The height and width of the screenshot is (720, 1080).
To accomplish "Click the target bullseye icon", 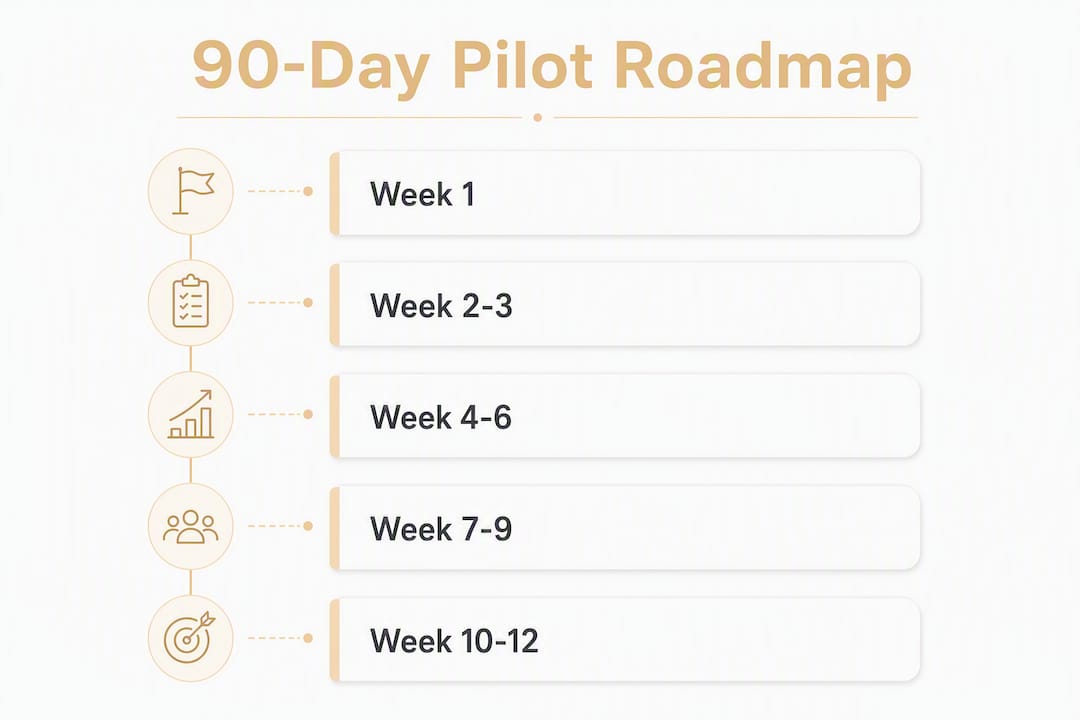I will pyautogui.click(x=191, y=638).
